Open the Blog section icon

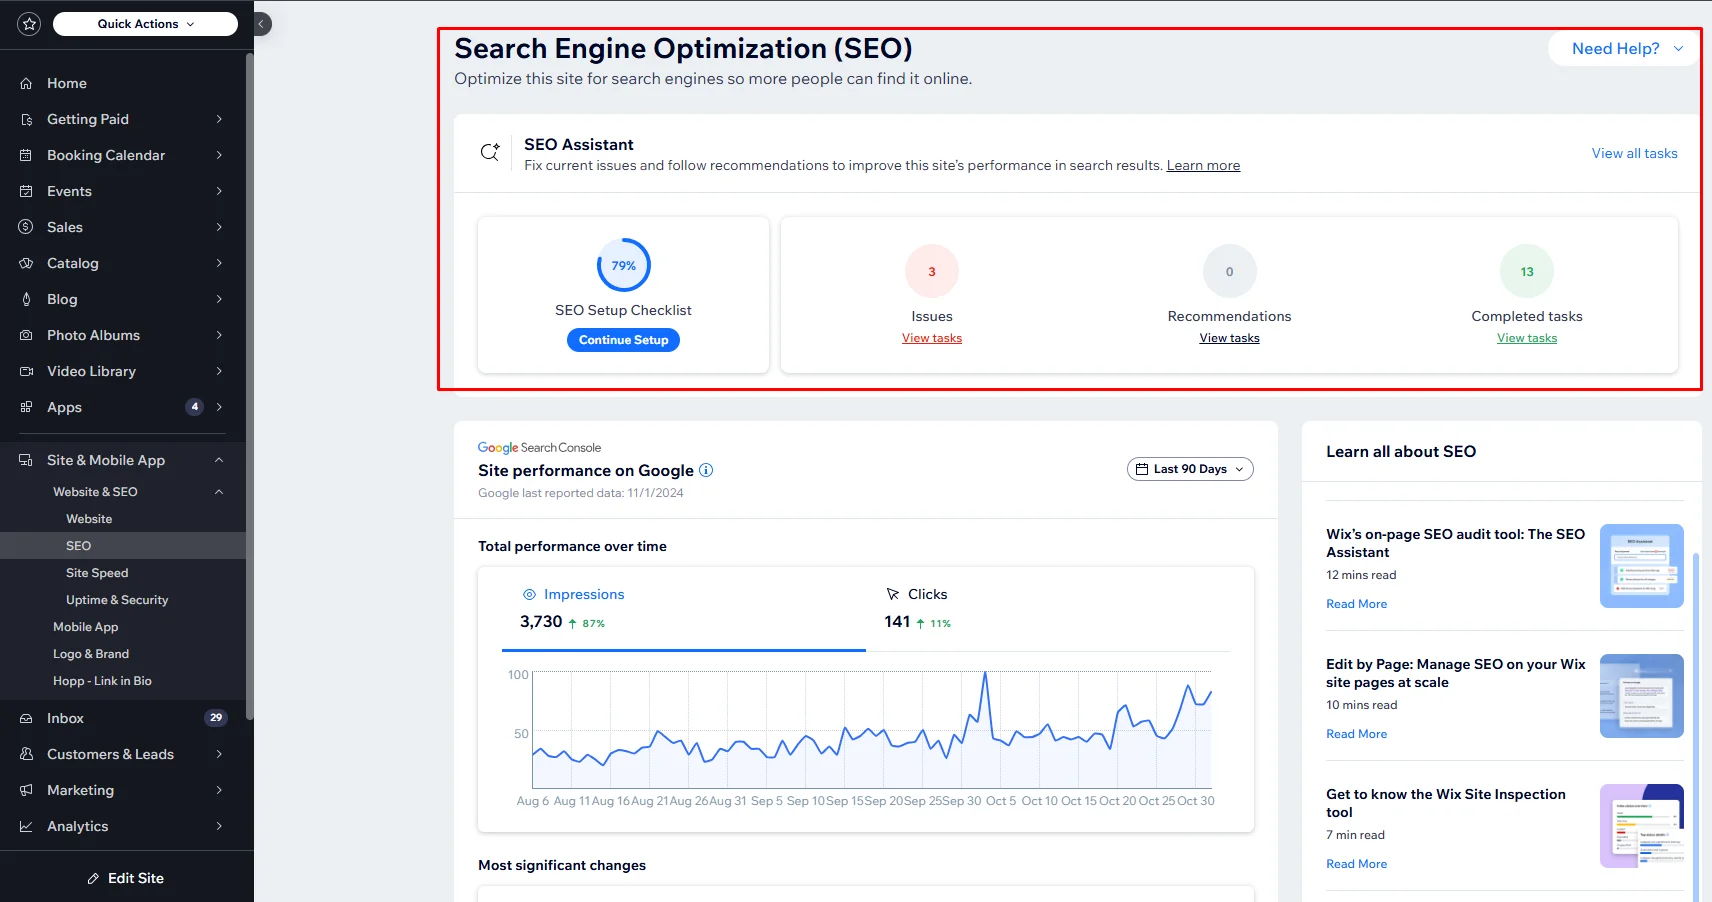coord(27,299)
